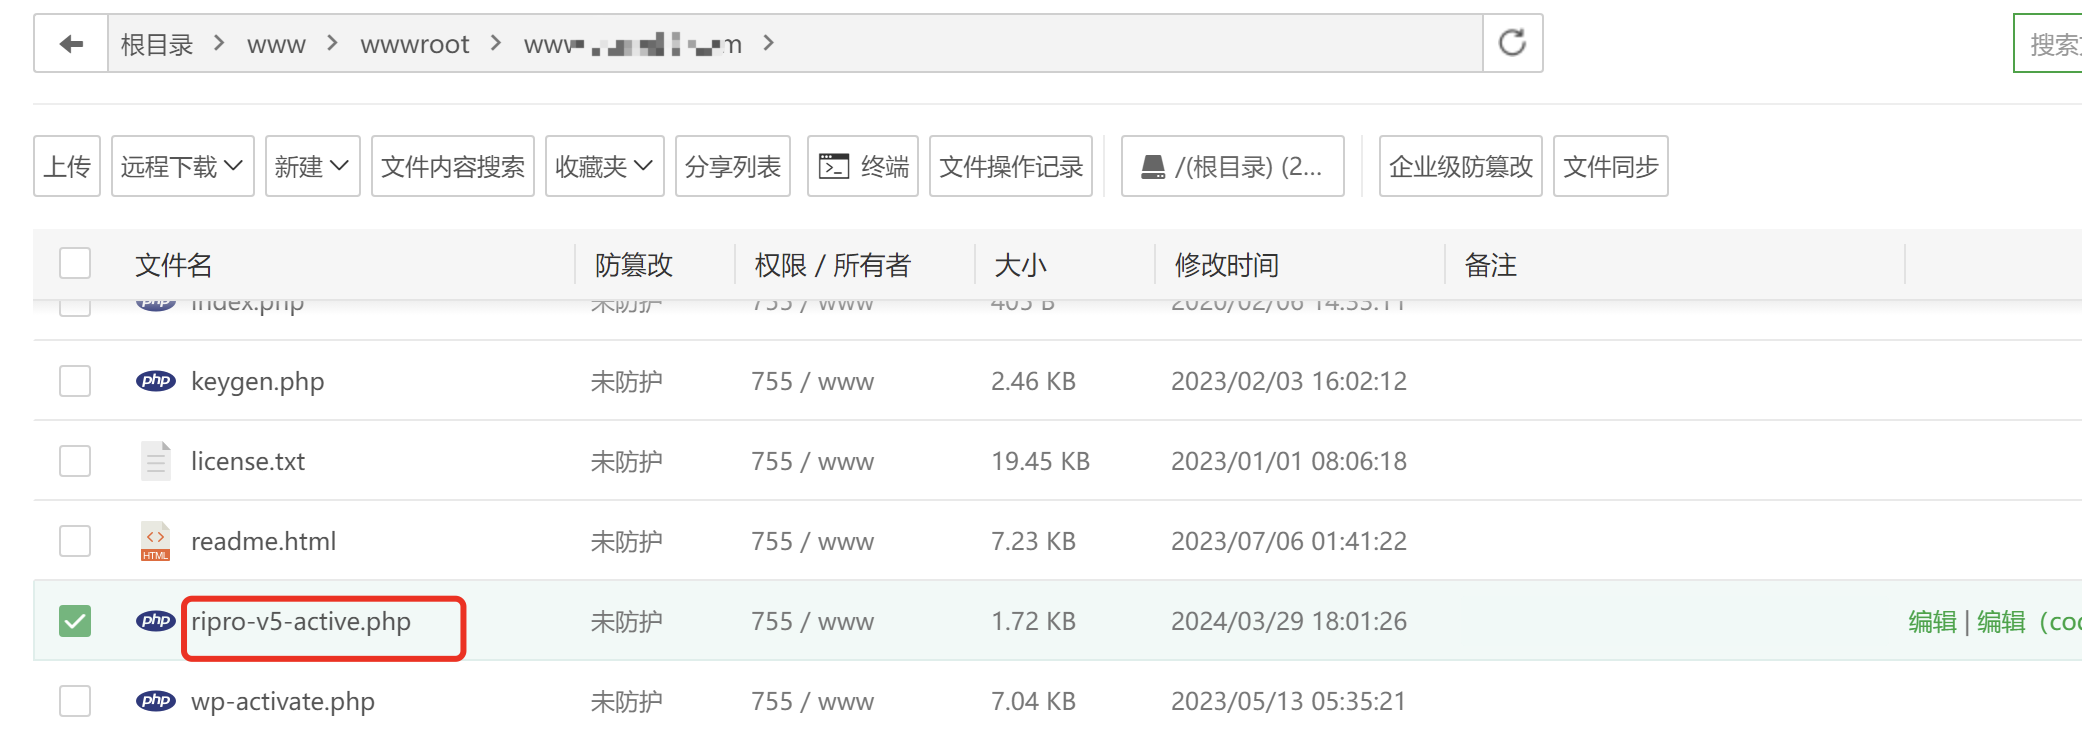Screen dimensions: 2082x736
Task: Click the 防篡改 column header
Action: pos(634,265)
